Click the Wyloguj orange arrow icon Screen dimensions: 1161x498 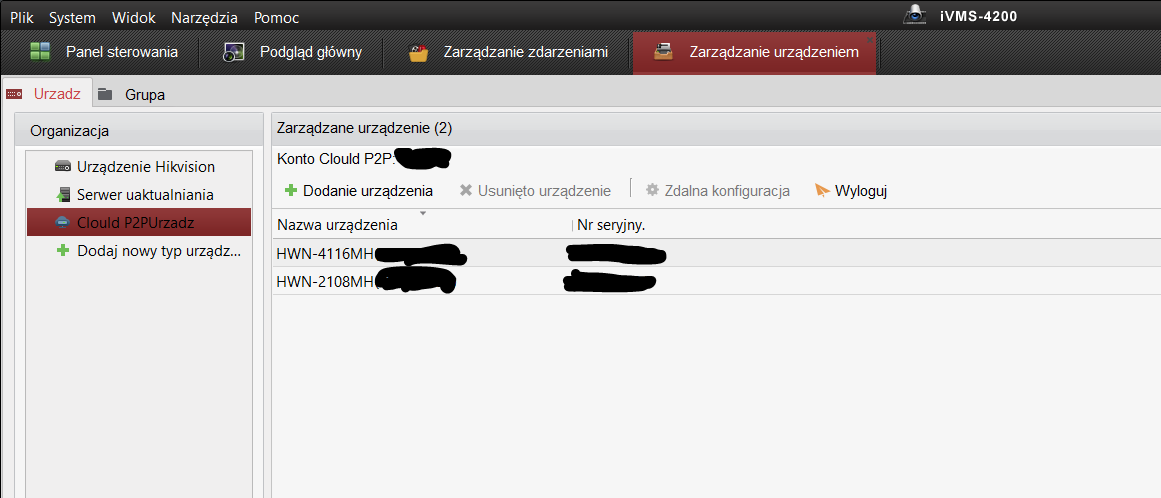pos(822,190)
